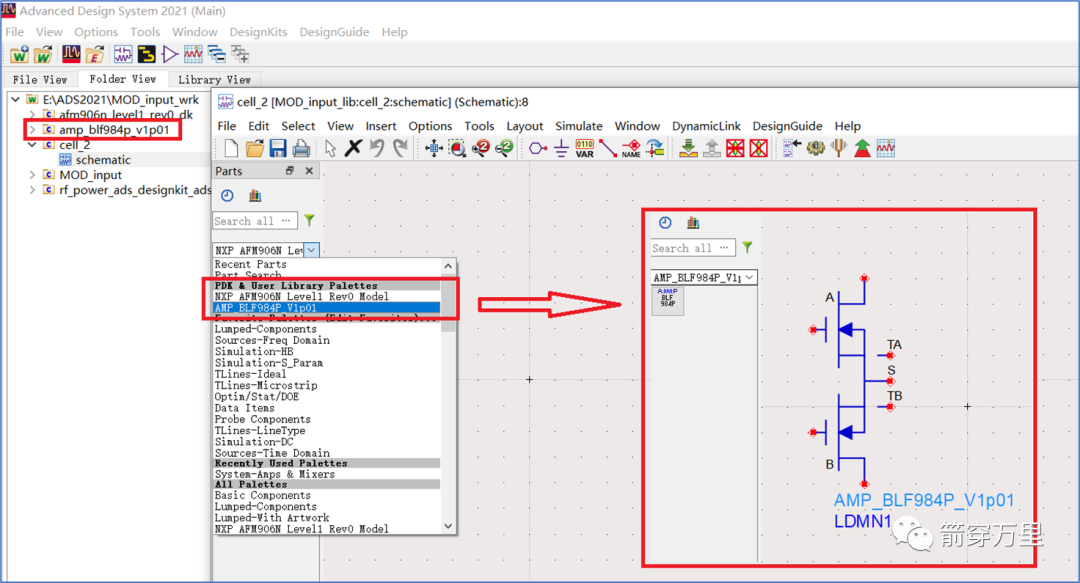Switch to the Library View tab
Viewport: 1080px width, 583px height.
tap(214, 79)
